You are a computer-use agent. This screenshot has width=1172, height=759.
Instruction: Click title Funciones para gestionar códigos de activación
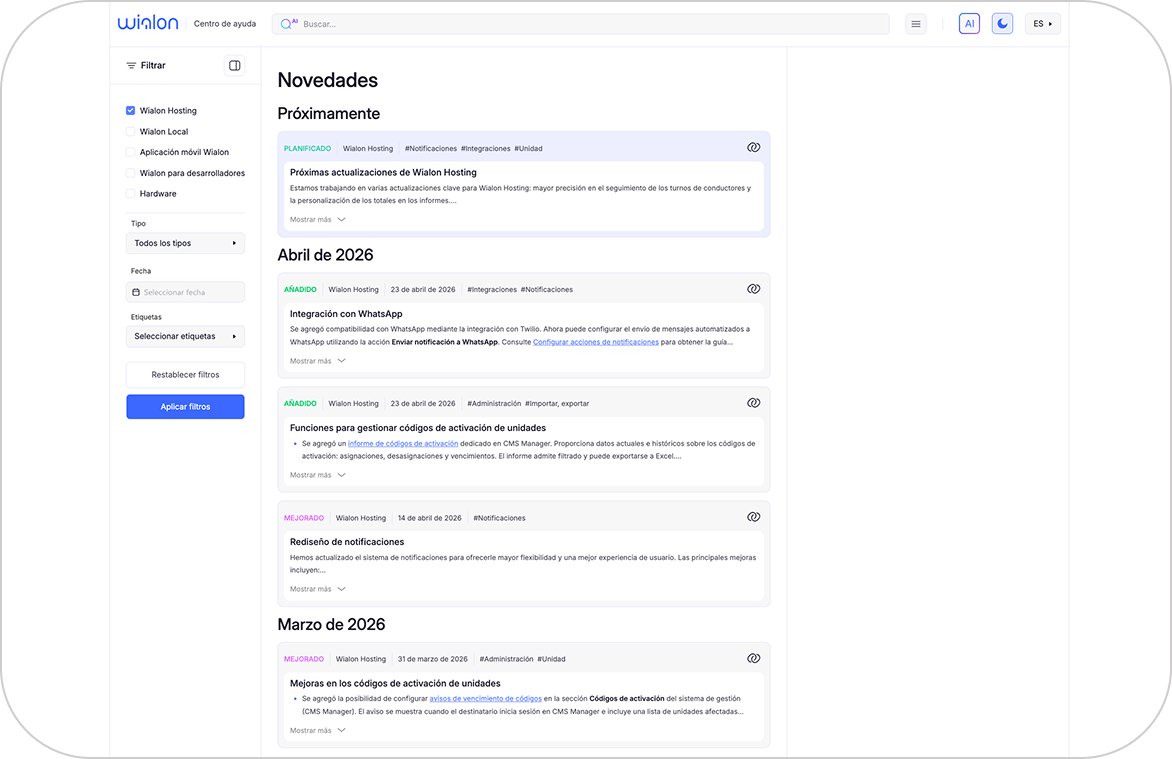[x=418, y=428]
